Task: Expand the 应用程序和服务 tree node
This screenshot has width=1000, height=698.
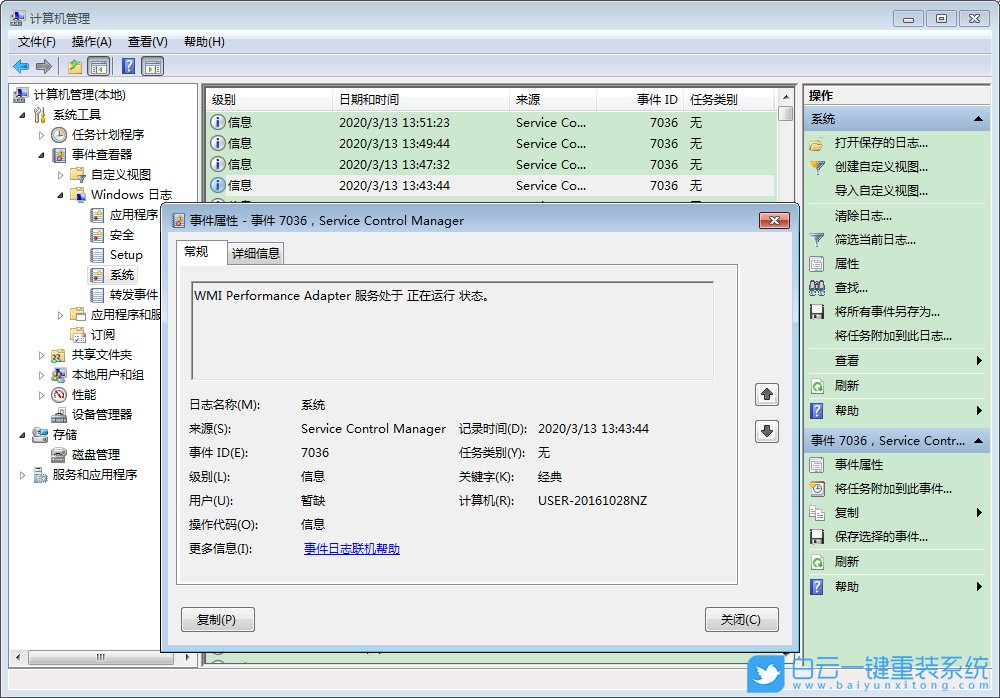Action: pos(59,314)
